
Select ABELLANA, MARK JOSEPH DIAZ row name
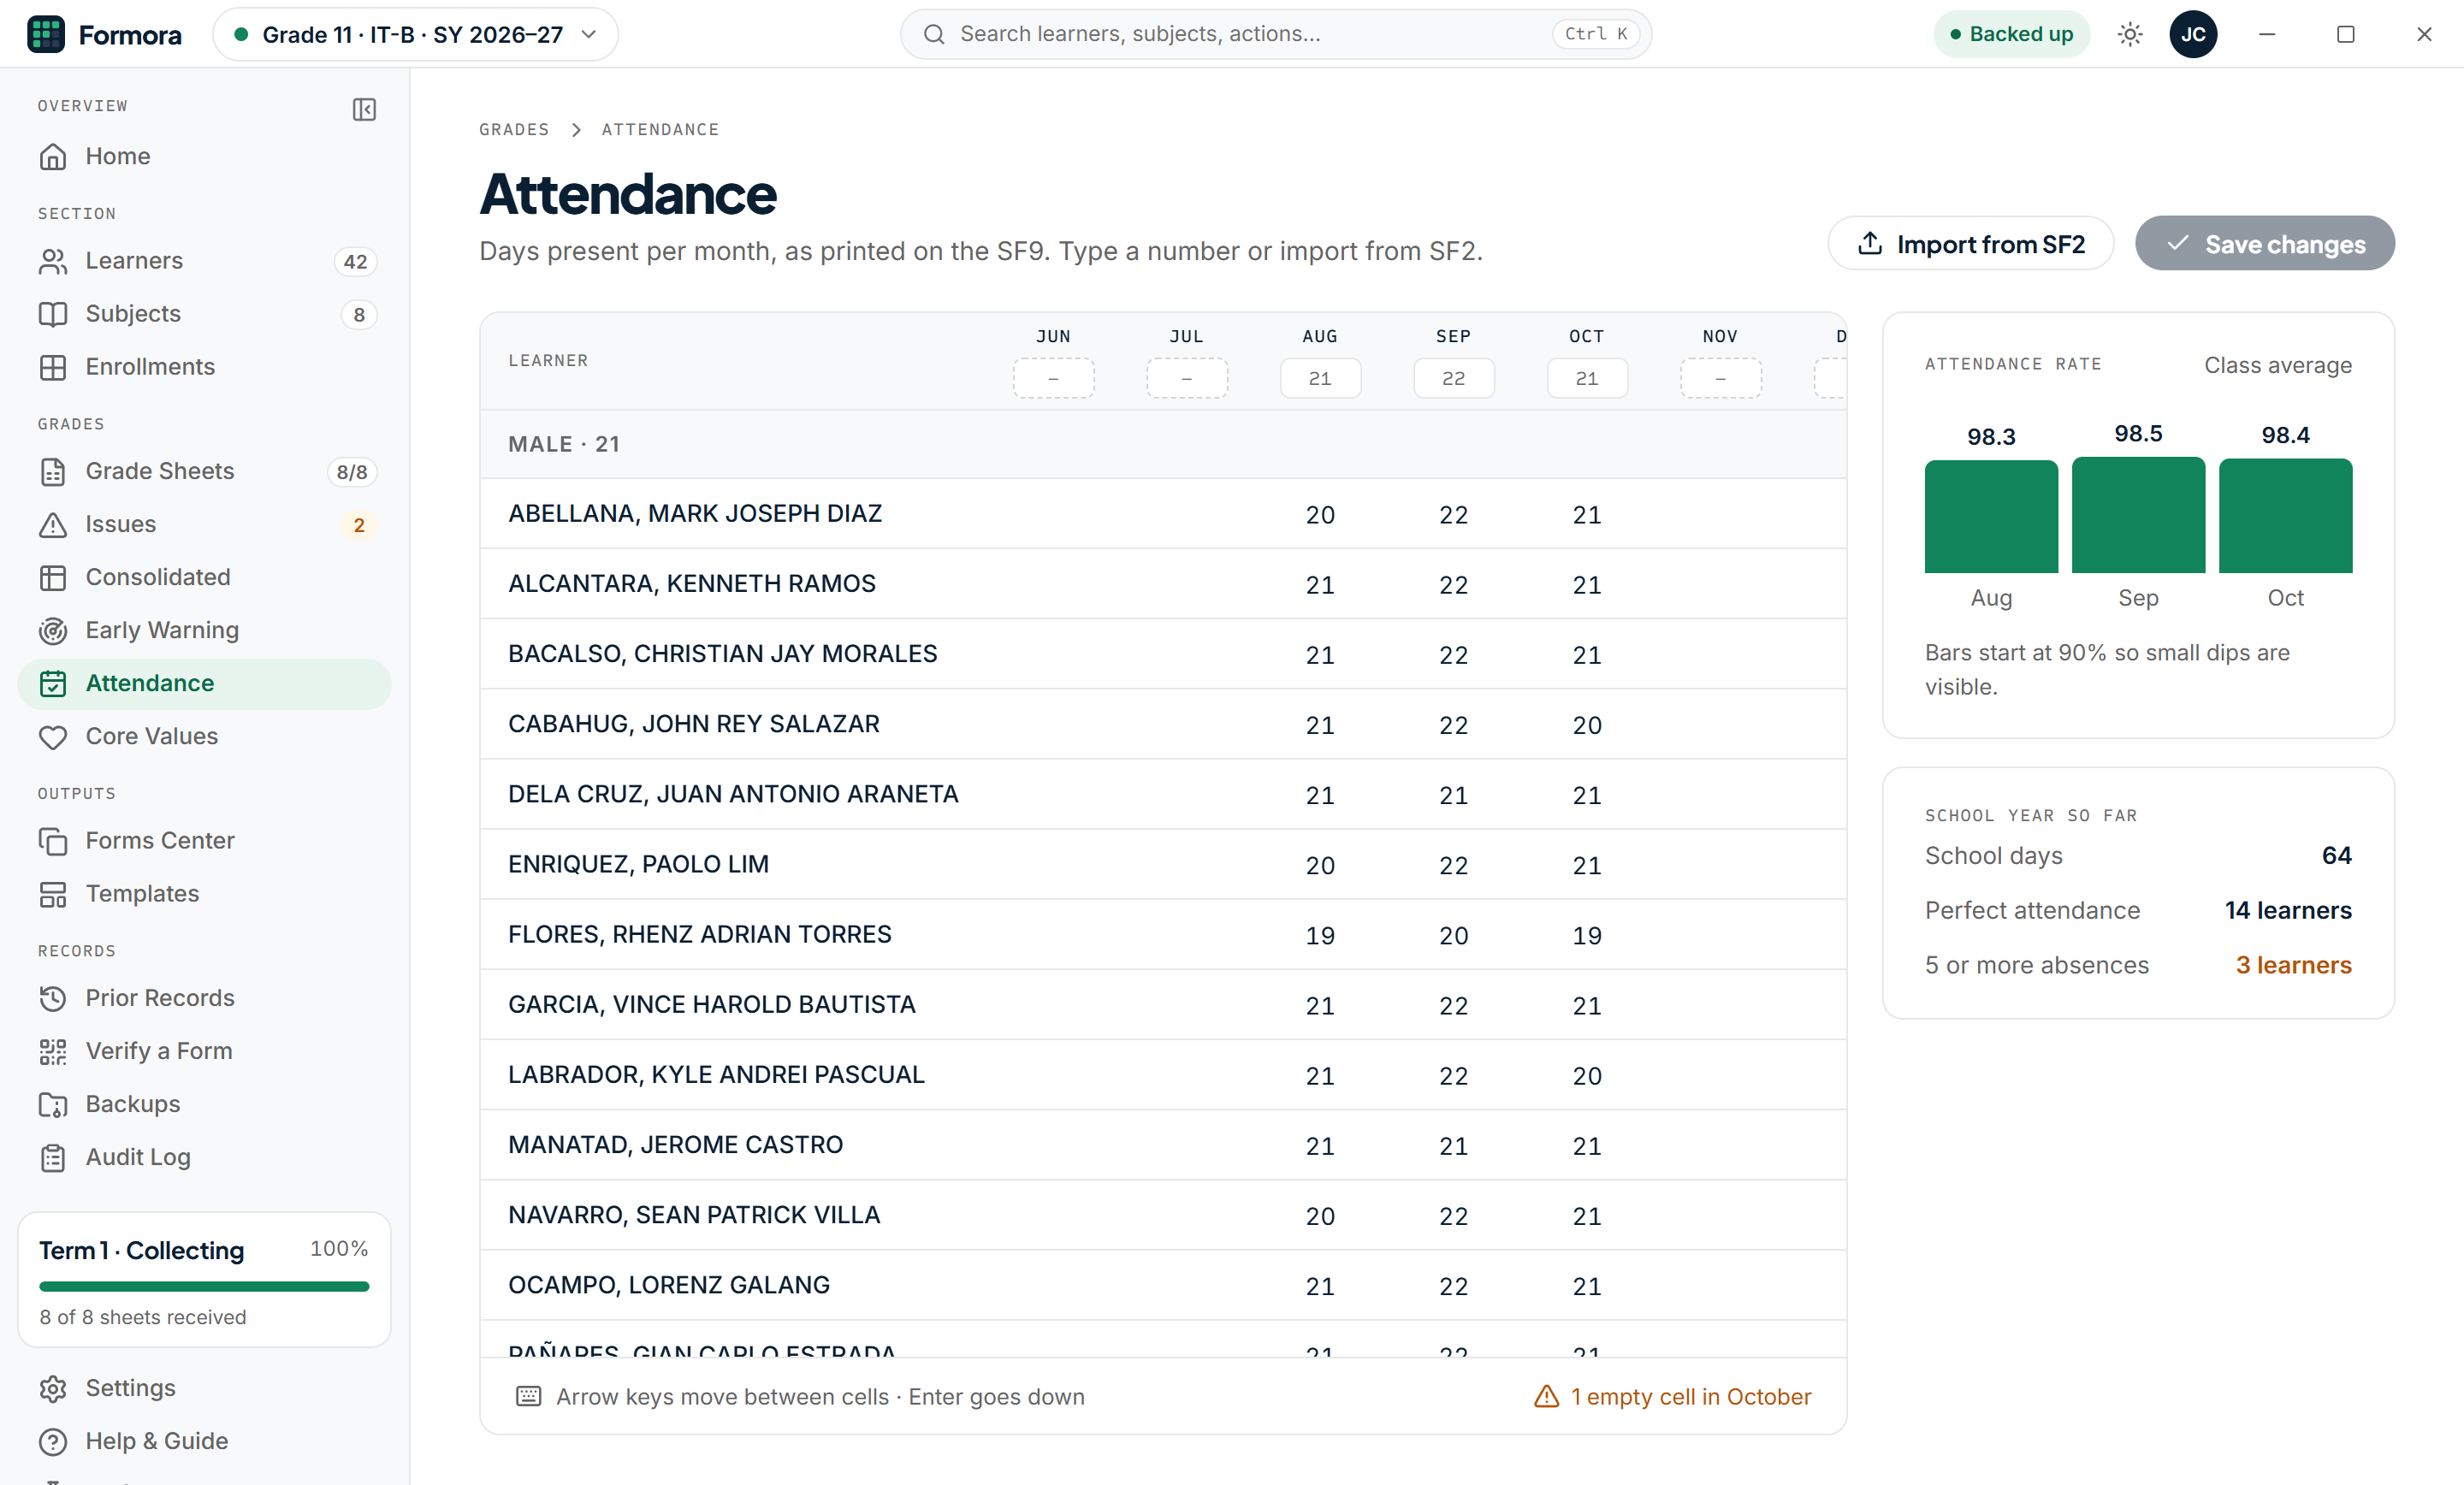pos(695,513)
